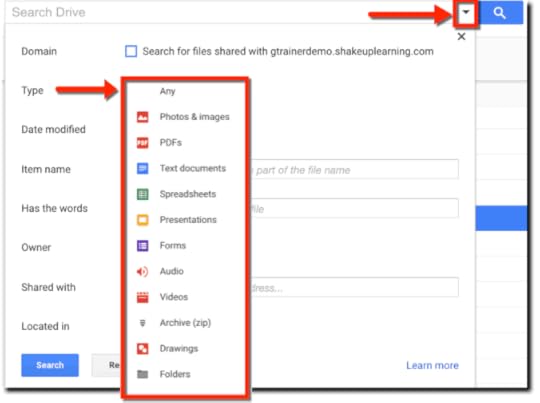Close the advanced search panel
This screenshot has width=540, height=403.
click(x=461, y=37)
